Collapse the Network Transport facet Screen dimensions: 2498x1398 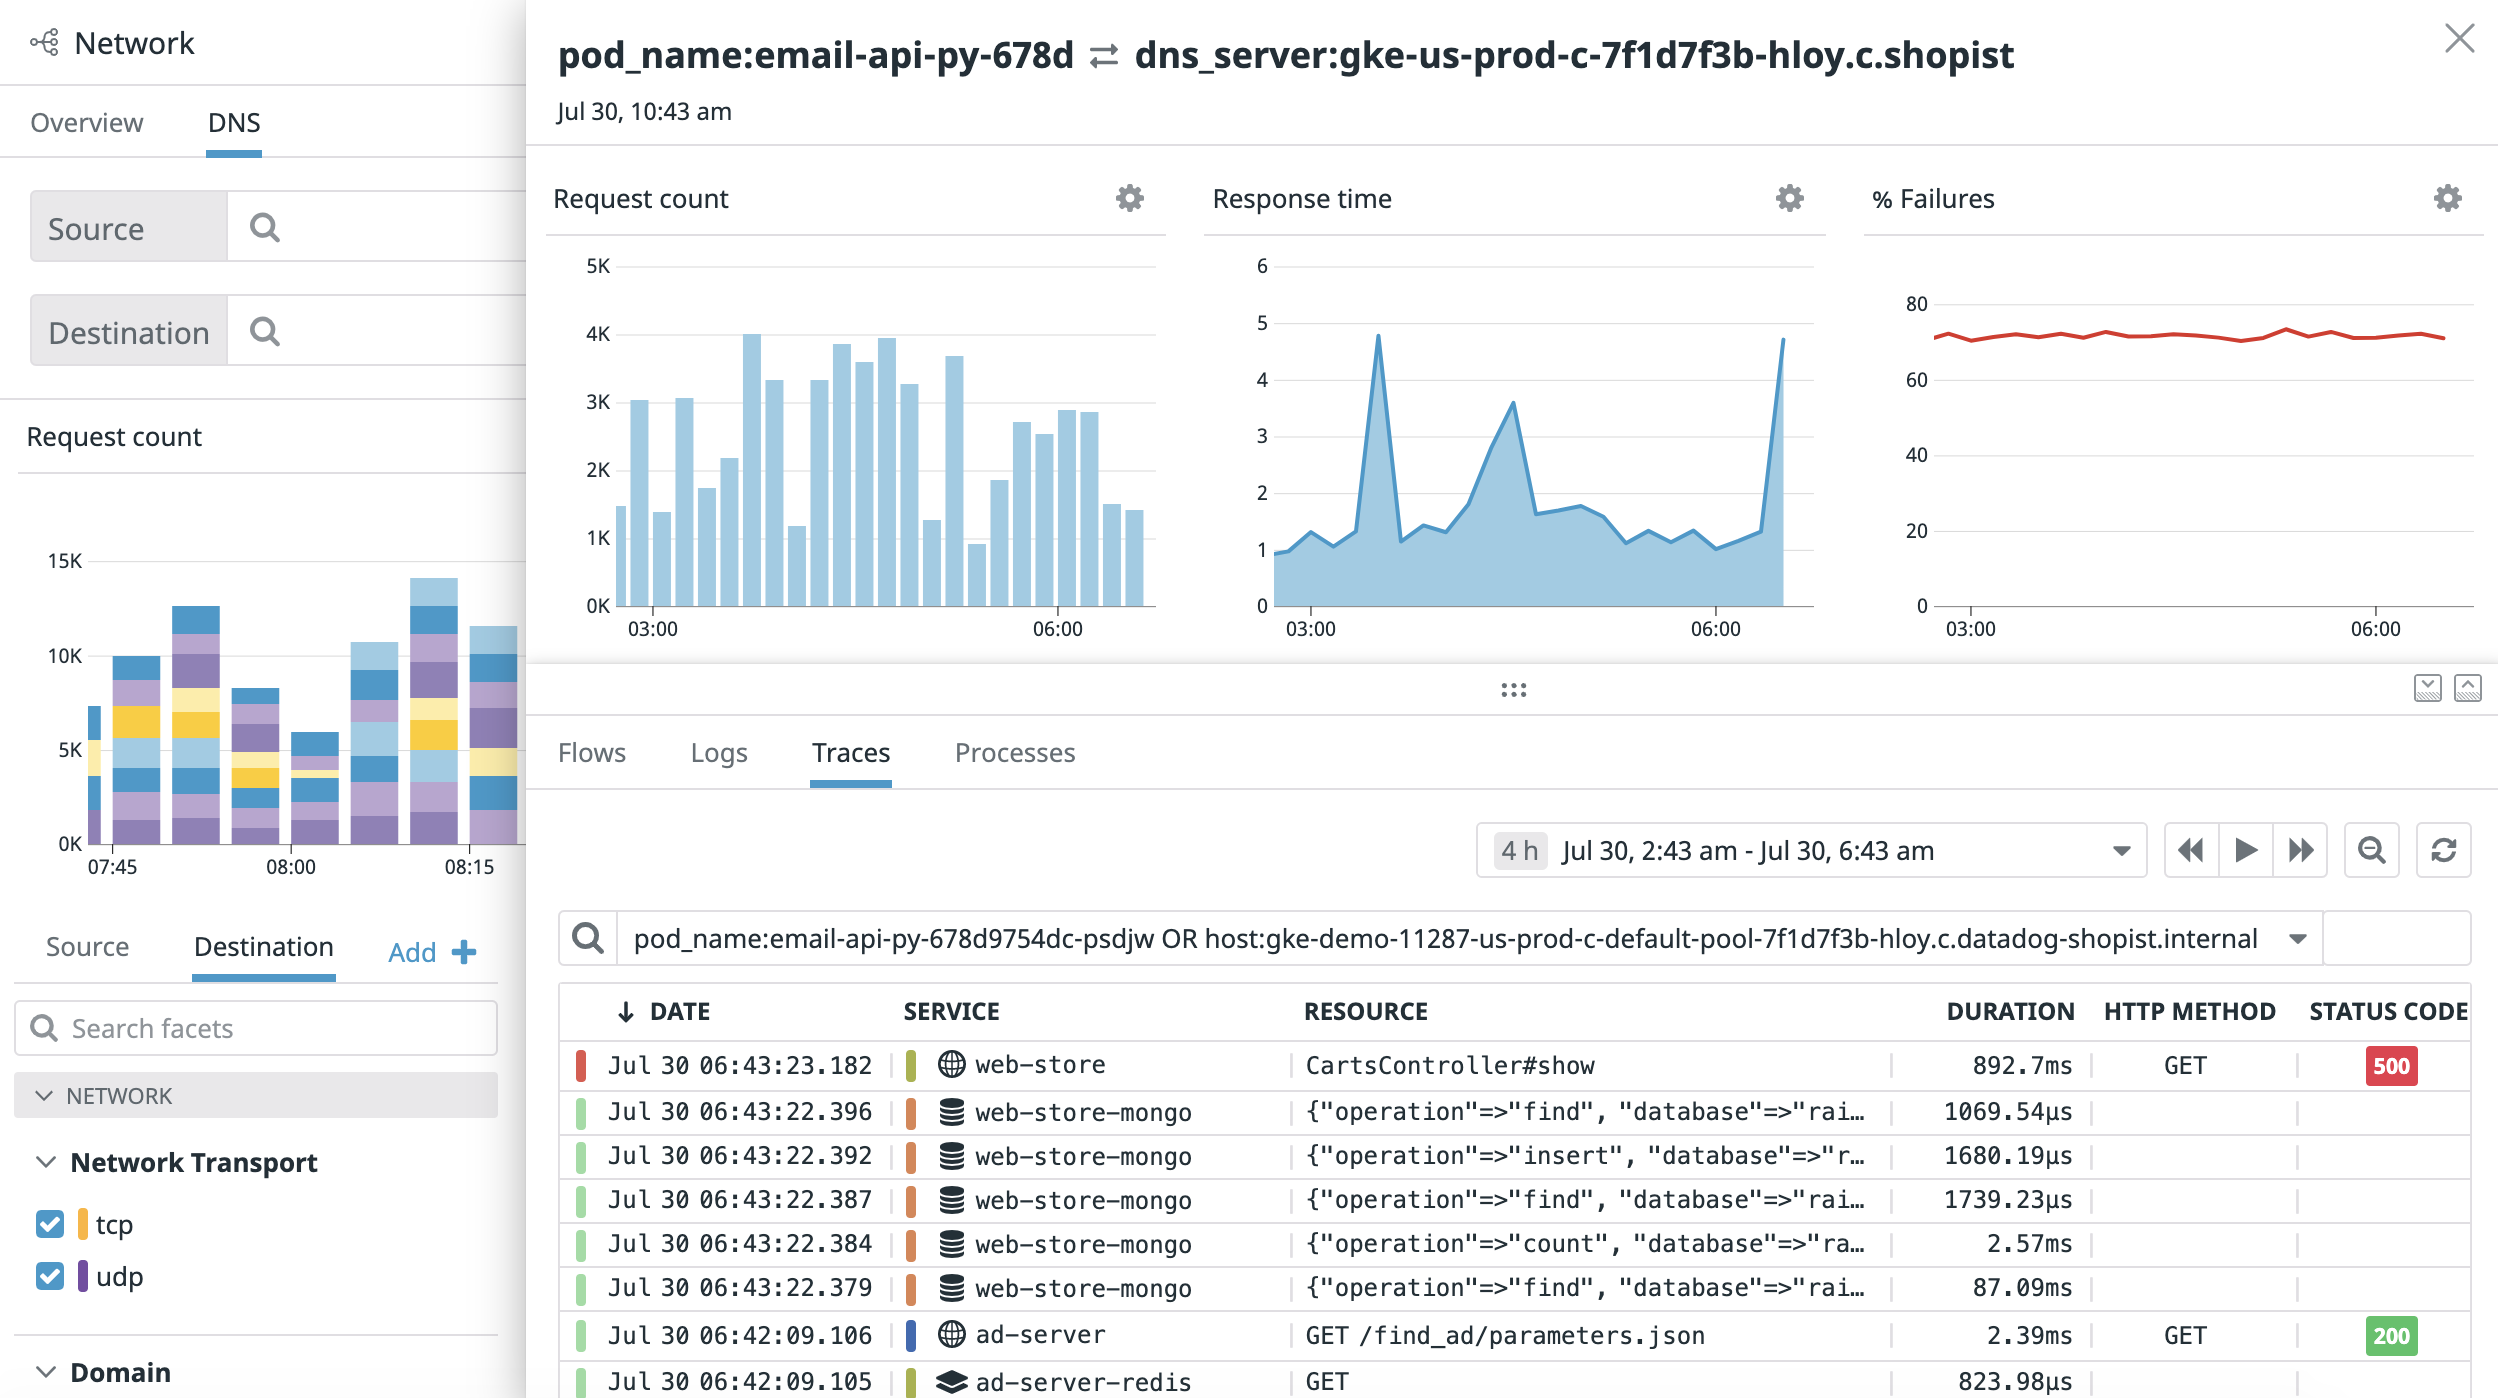click(45, 1162)
